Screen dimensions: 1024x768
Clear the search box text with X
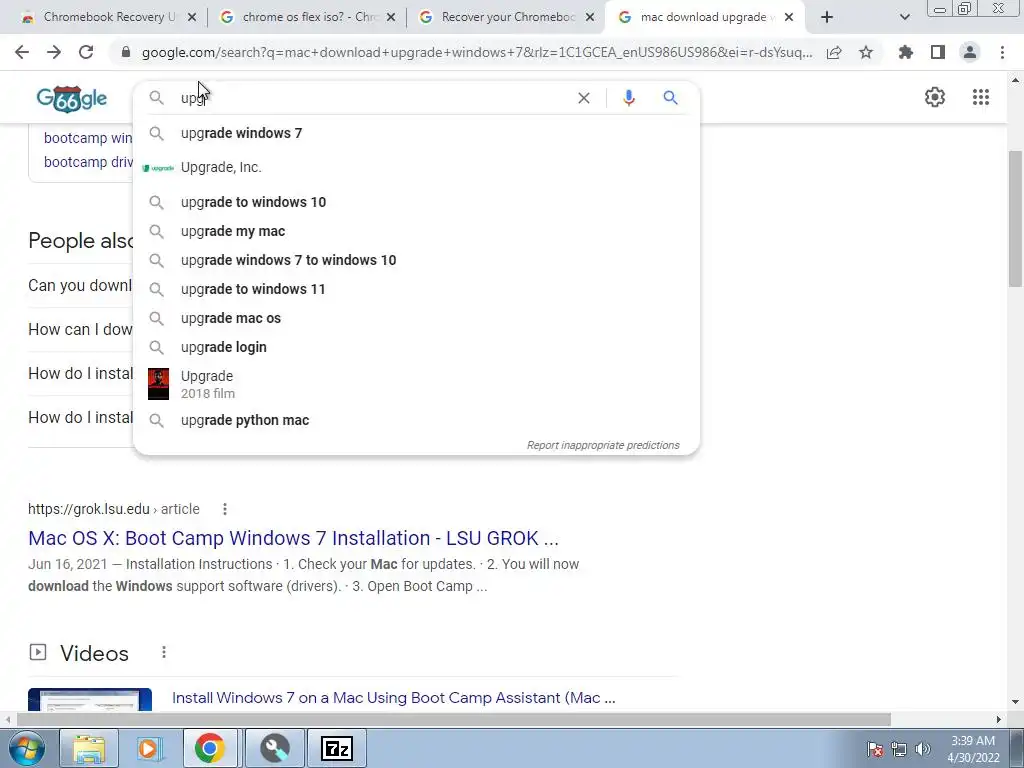pyautogui.click(x=584, y=98)
